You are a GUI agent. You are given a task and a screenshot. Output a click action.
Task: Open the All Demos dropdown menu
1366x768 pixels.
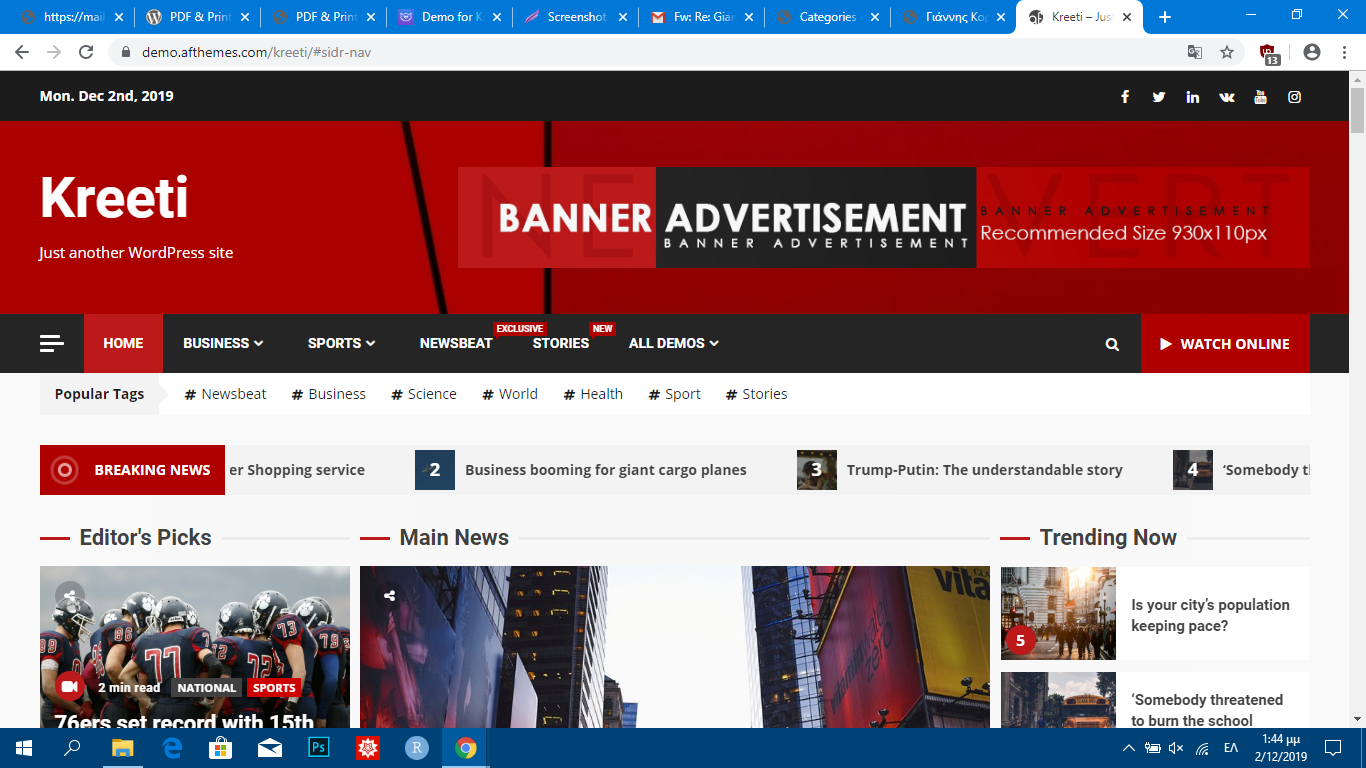click(x=673, y=343)
